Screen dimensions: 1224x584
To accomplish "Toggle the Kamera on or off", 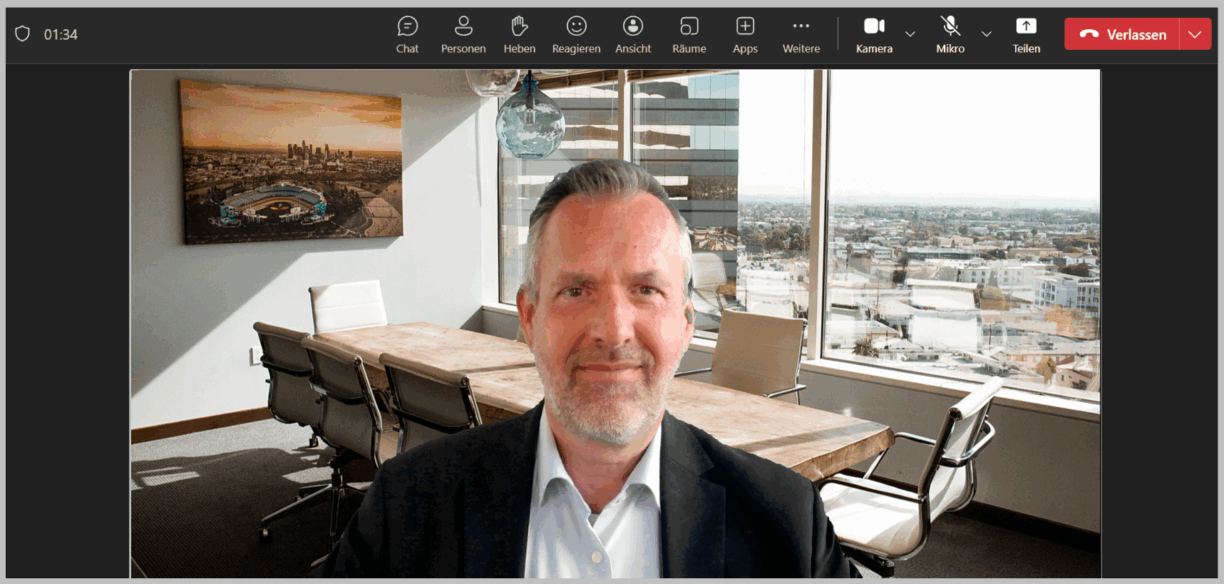I will click(874, 35).
